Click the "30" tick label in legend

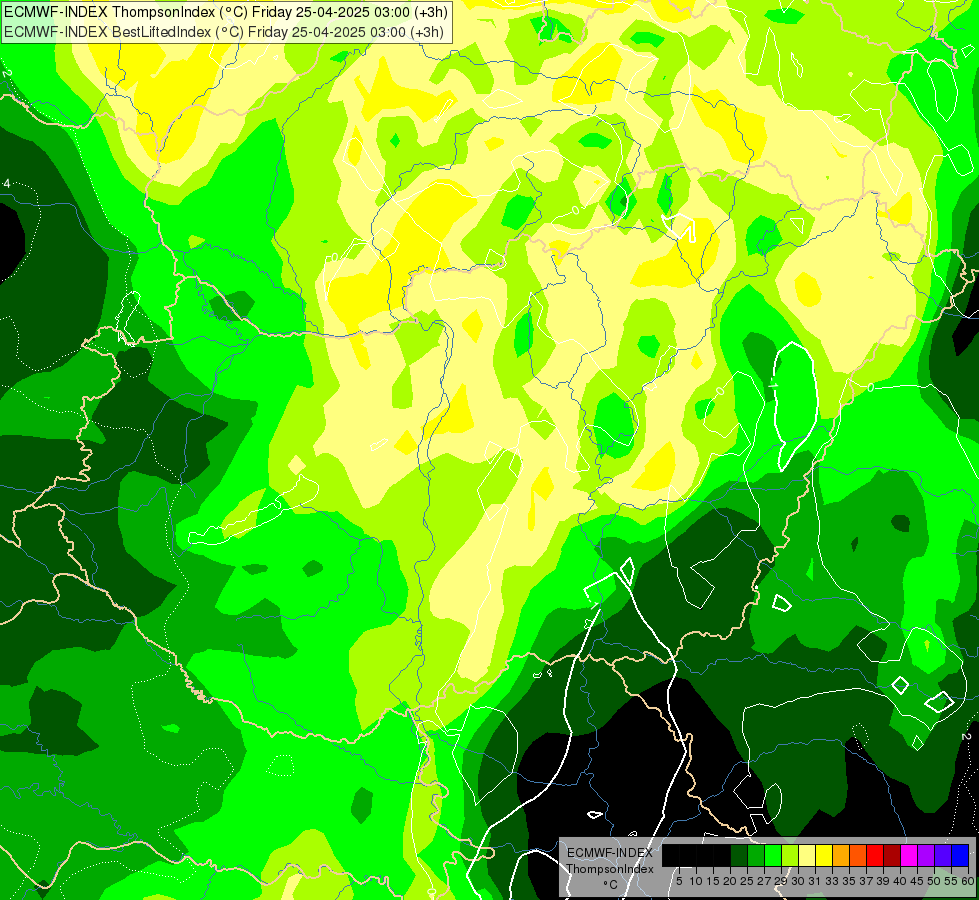tap(798, 881)
